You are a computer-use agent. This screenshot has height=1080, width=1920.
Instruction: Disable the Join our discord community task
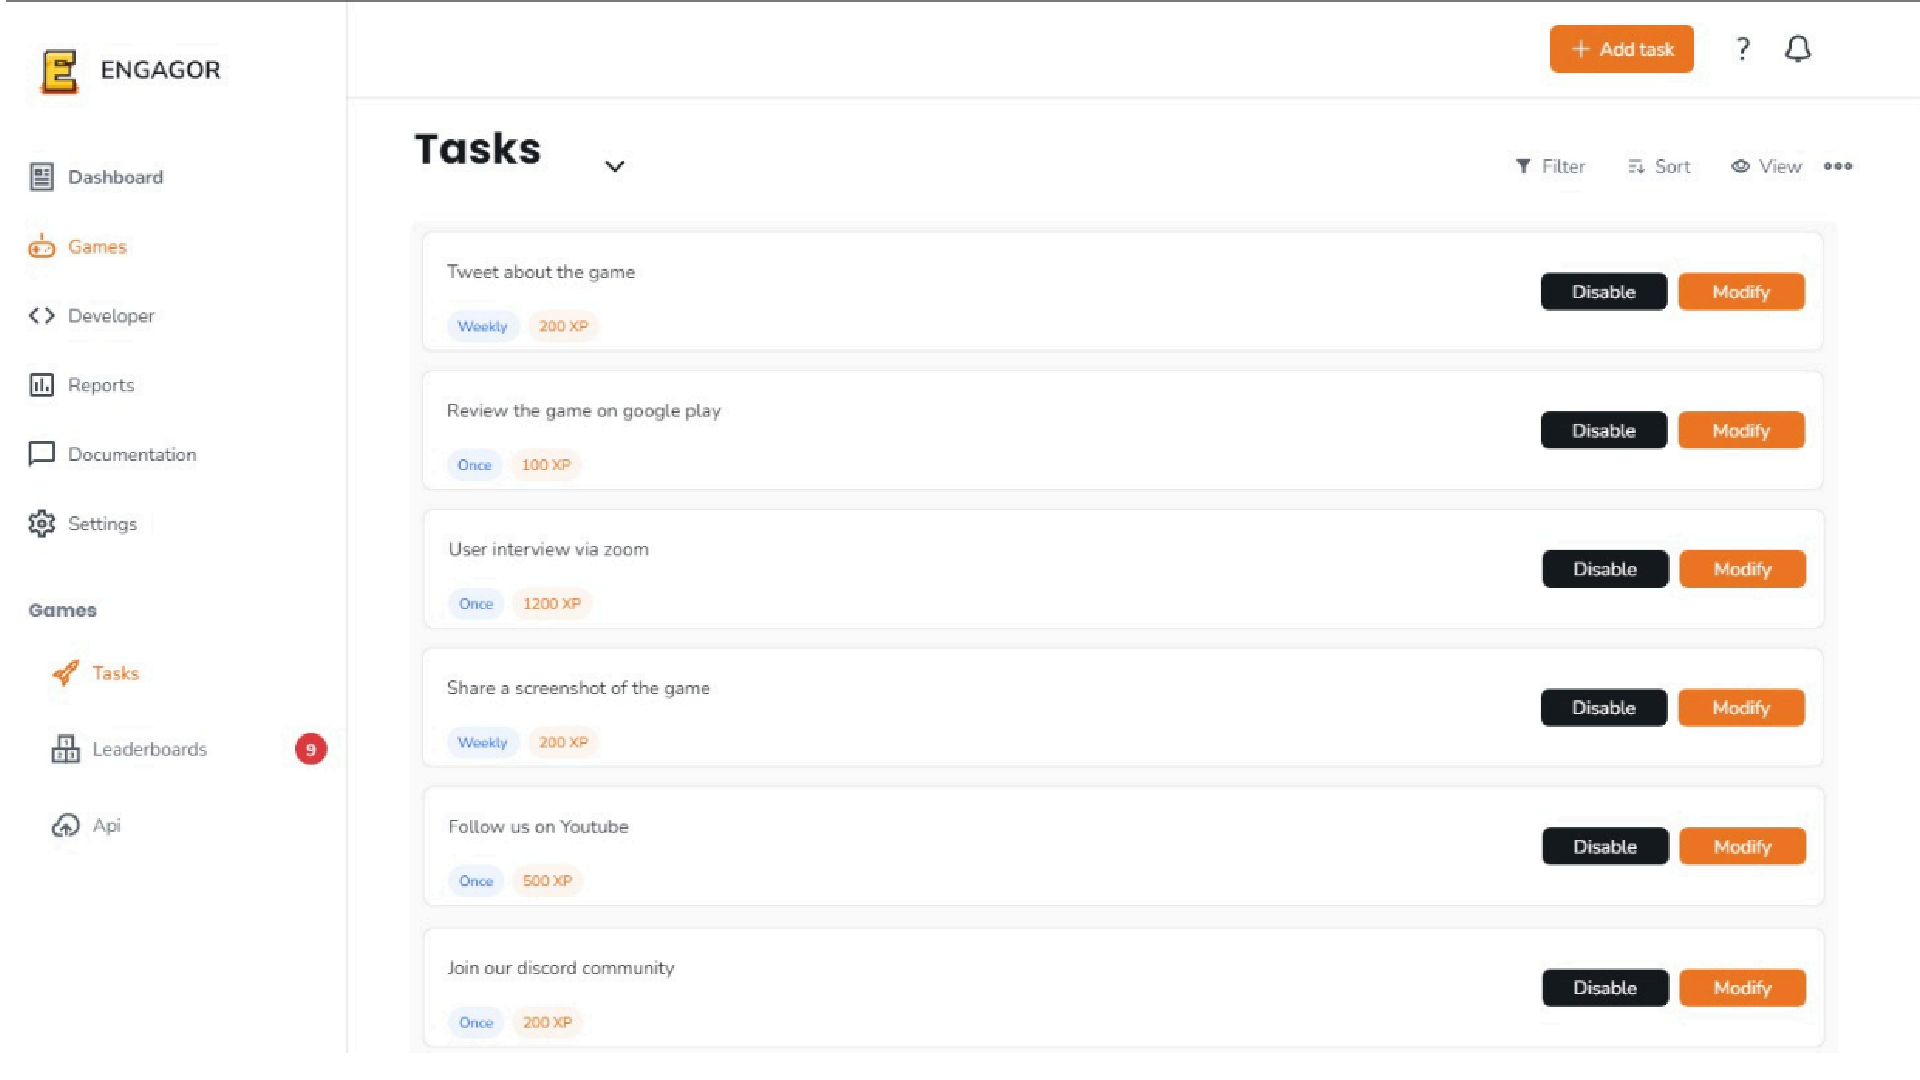(x=1604, y=988)
